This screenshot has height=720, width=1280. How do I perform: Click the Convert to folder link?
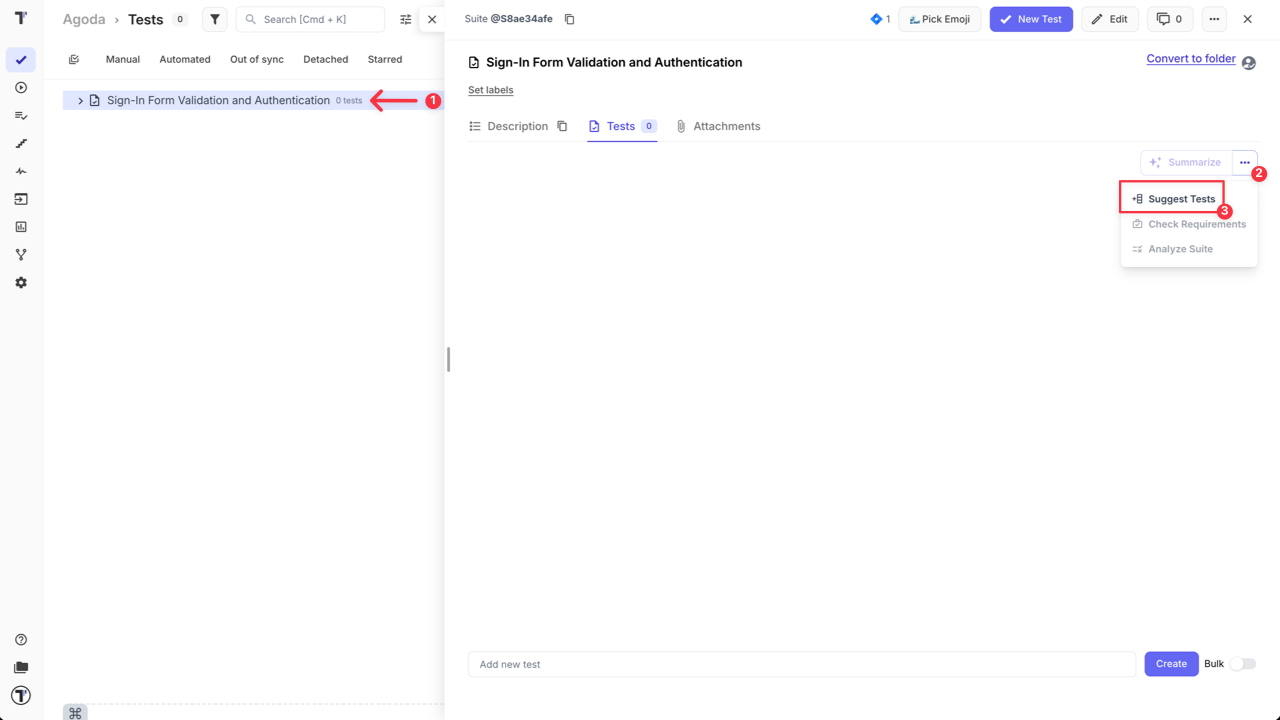[1190, 58]
